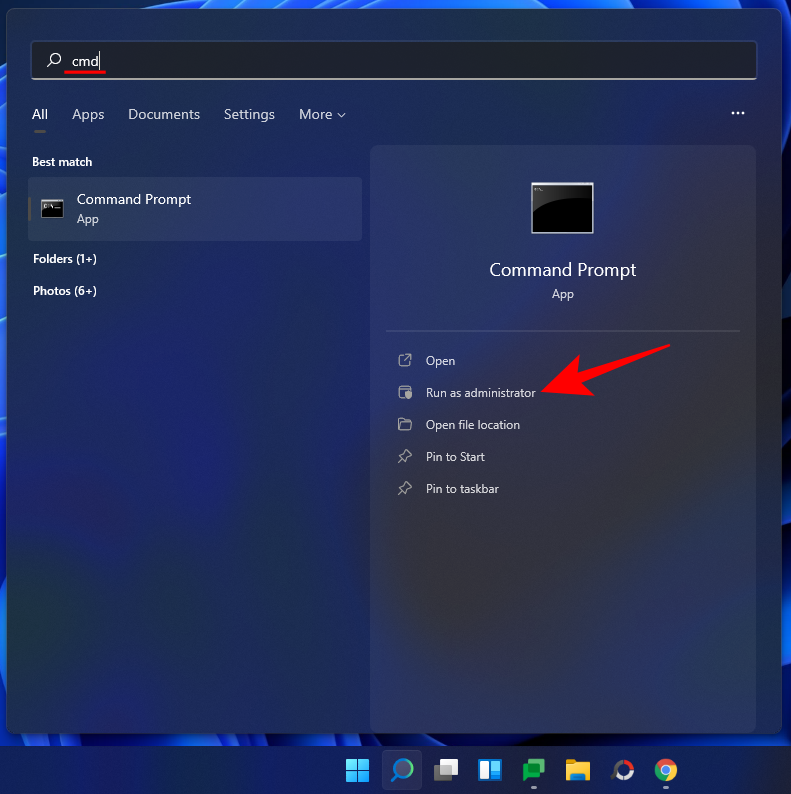Select Pin to Start option
The image size is (791, 794).
tap(455, 457)
